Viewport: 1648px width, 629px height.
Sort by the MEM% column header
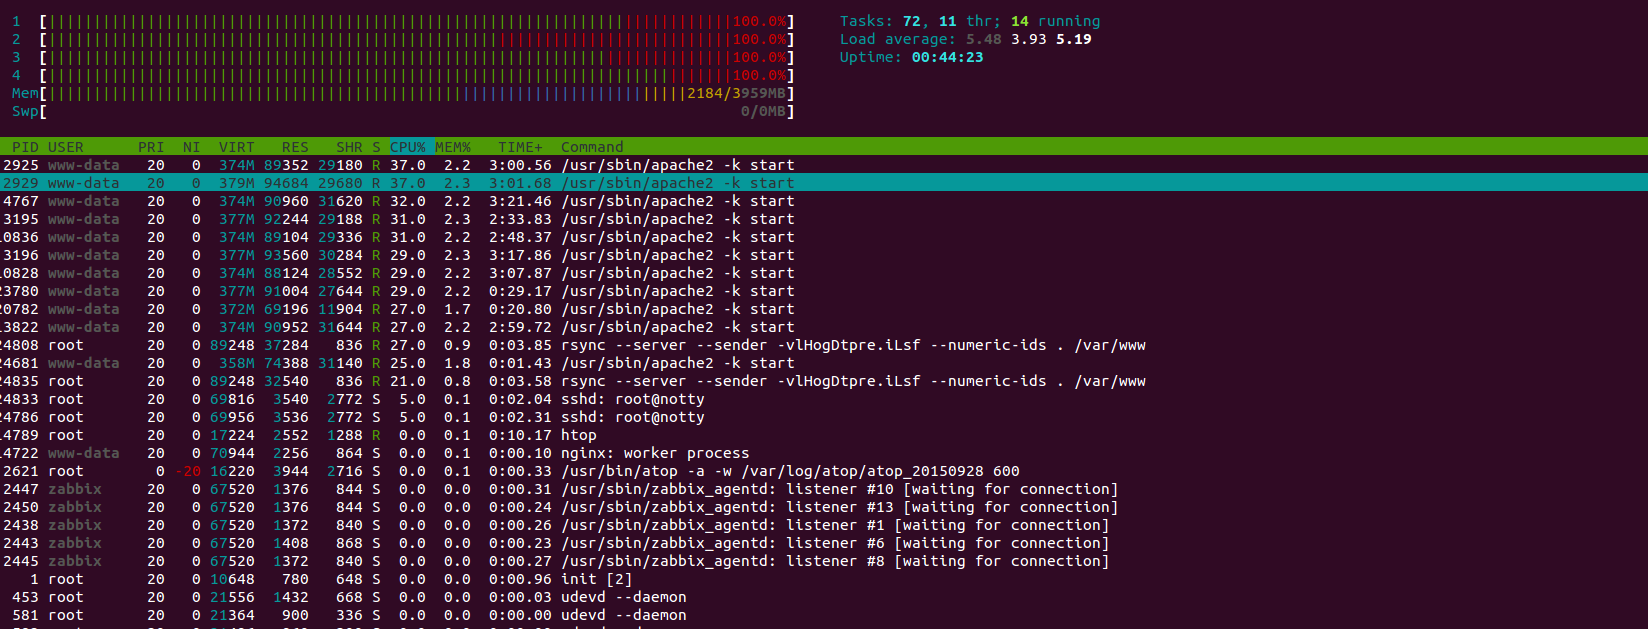pos(453,147)
